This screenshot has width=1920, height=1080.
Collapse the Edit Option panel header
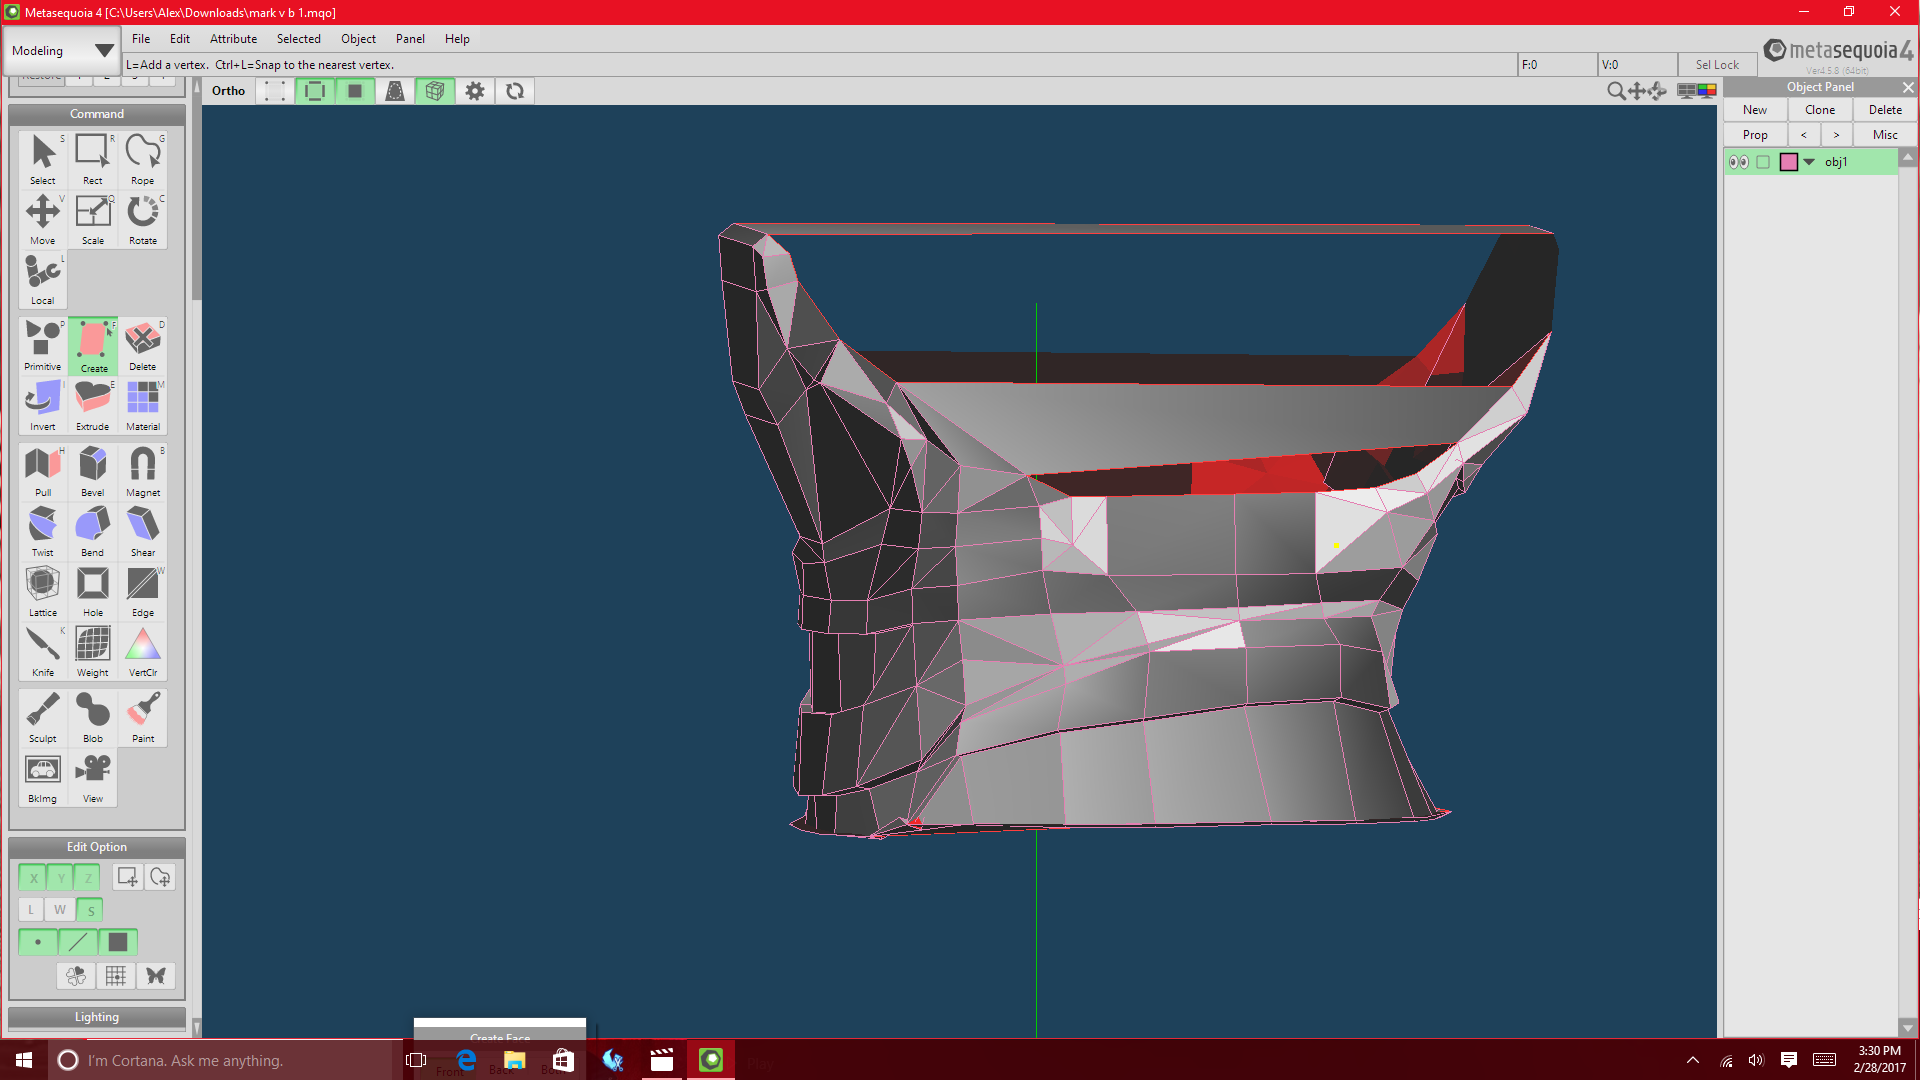coord(97,847)
